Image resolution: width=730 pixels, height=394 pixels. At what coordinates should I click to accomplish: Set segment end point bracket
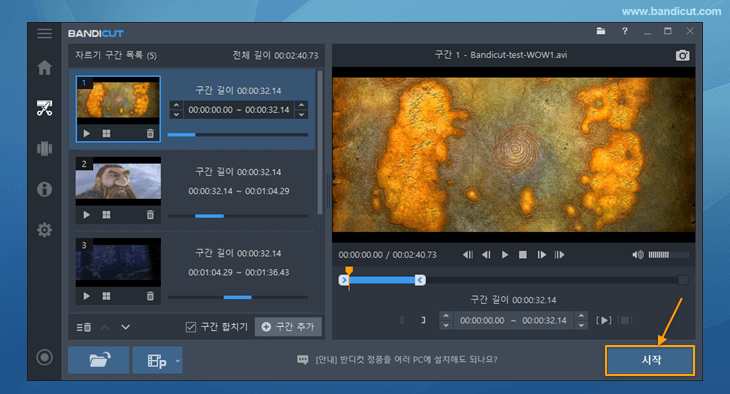point(423,320)
